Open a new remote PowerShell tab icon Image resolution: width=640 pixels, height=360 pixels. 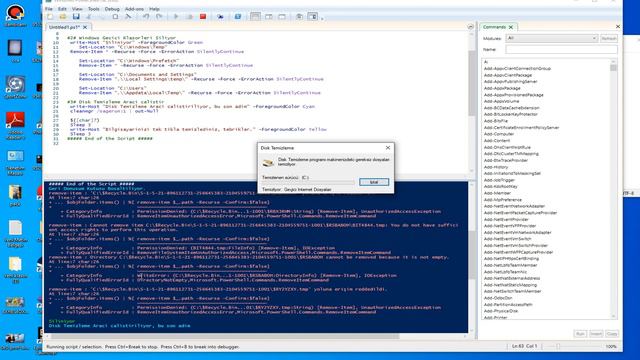(220, 17)
